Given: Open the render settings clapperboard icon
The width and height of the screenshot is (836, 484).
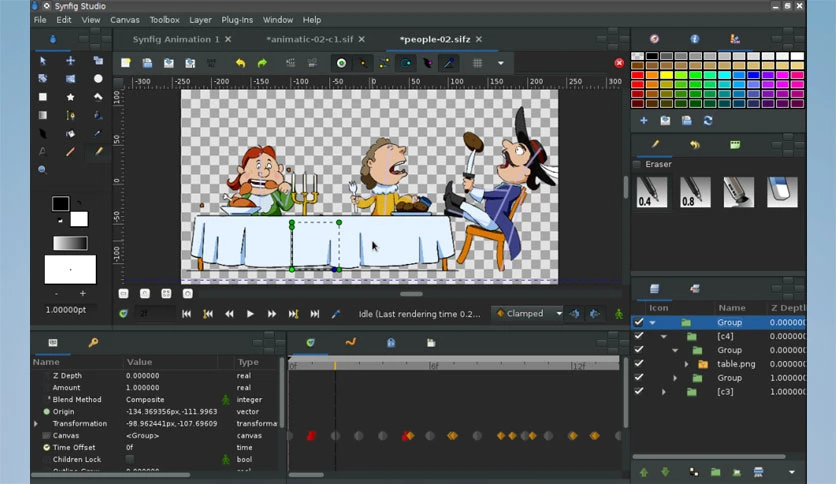Looking at the screenshot, I should point(291,63).
